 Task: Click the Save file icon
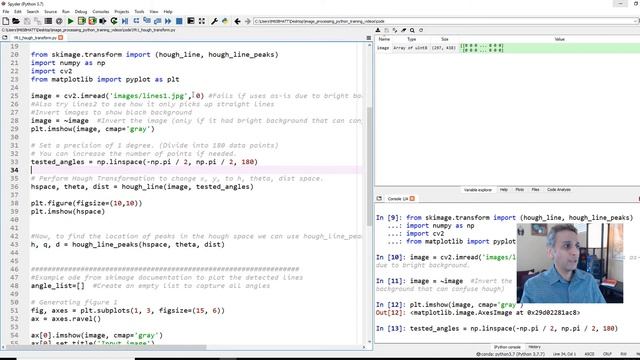[27, 21]
